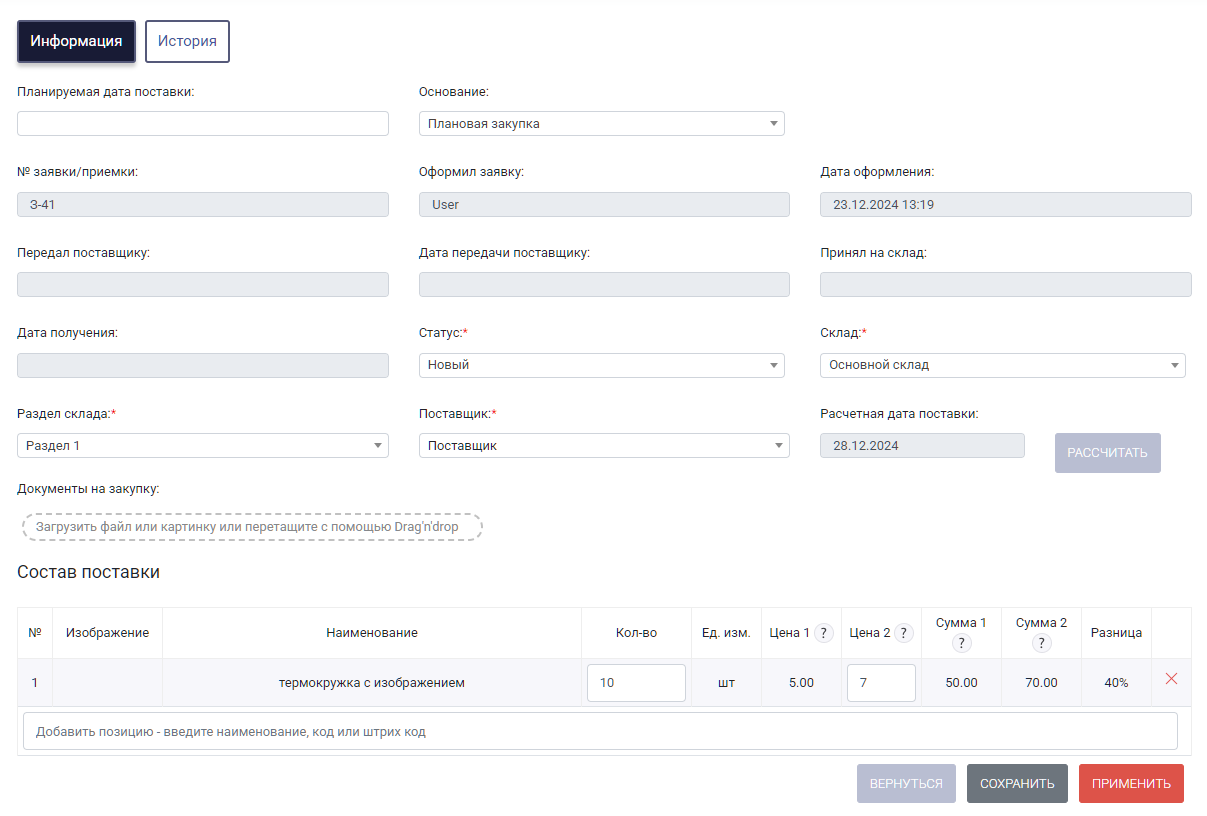The height and width of the screenshot is (816, 1207).
Task: Click the help icon next to Цена 1
Action: point(824,633)
